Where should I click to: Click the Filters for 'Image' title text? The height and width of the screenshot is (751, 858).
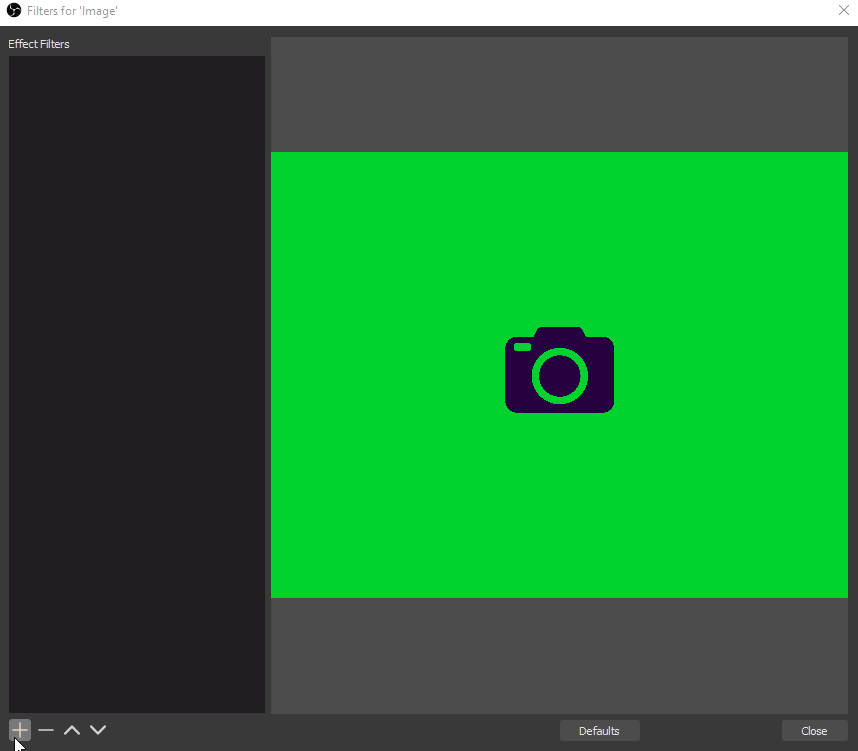click(70, 10)
